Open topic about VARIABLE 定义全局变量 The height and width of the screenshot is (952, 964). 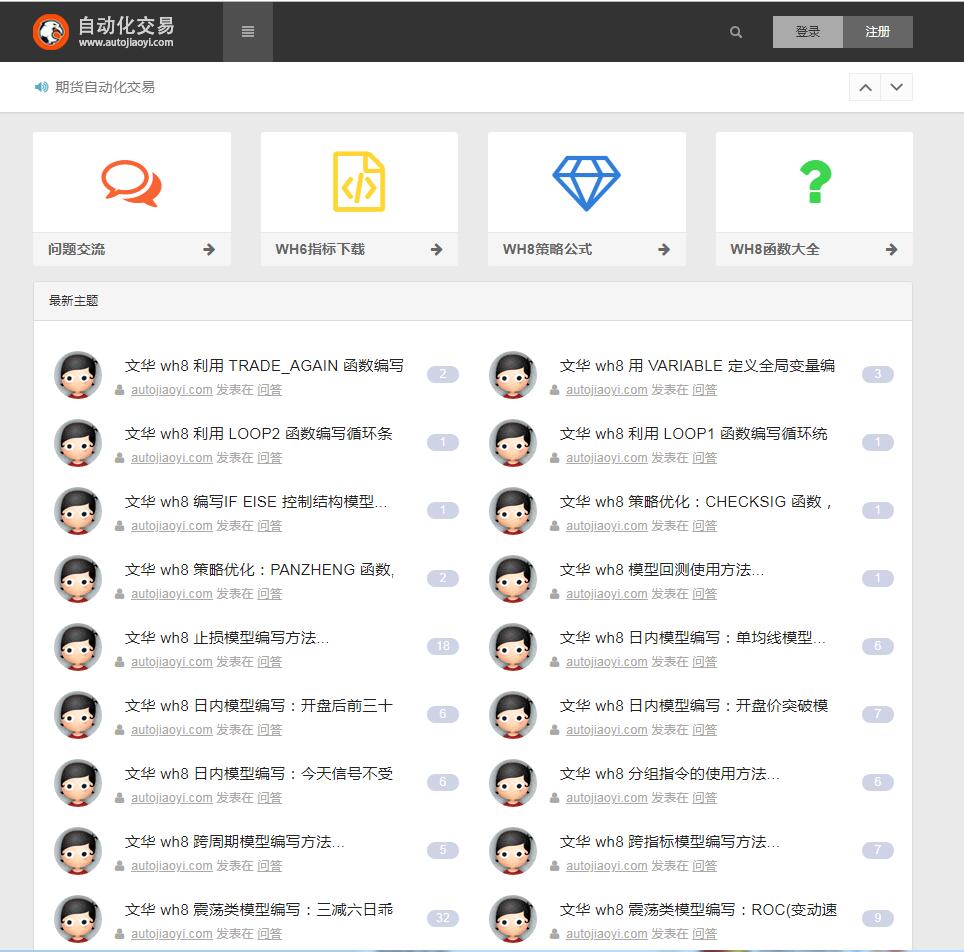click(x=697, y=366)
